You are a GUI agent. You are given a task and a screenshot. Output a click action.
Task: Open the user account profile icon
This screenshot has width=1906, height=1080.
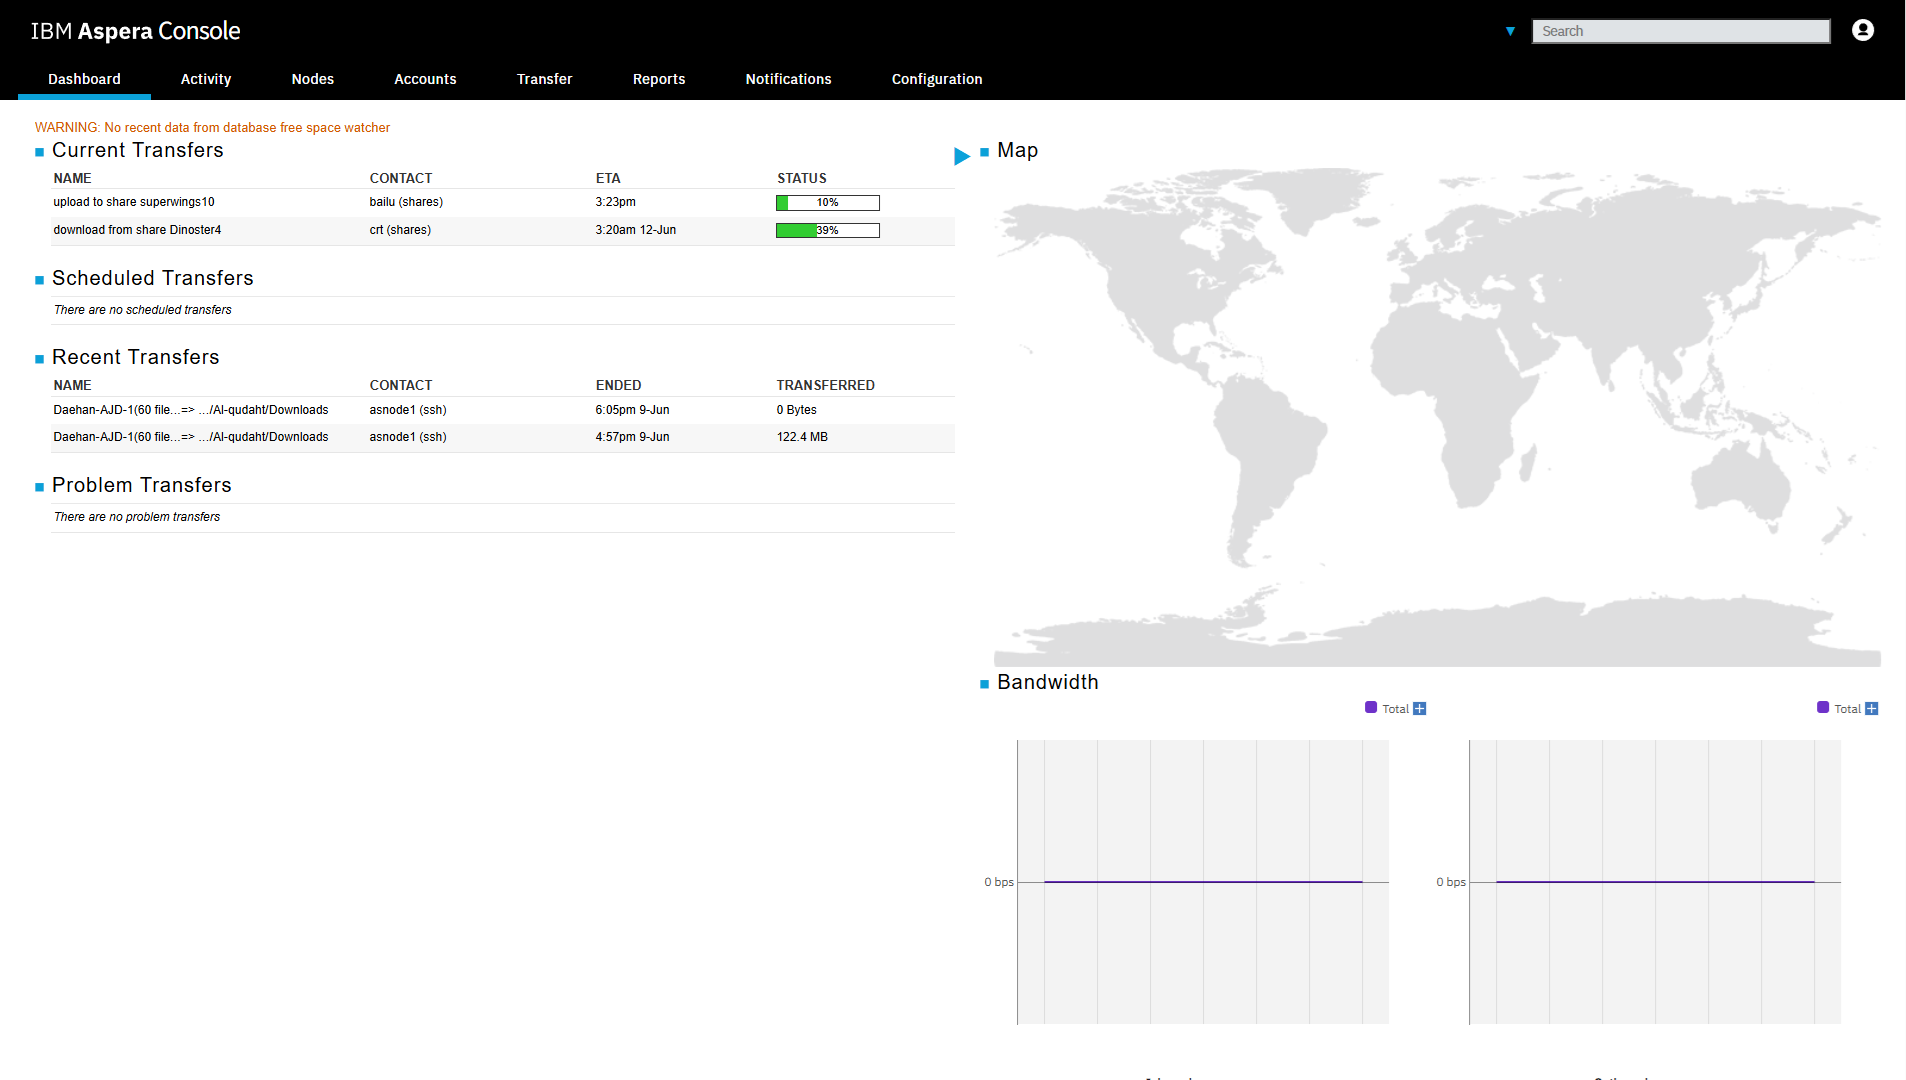point(1862,30)
